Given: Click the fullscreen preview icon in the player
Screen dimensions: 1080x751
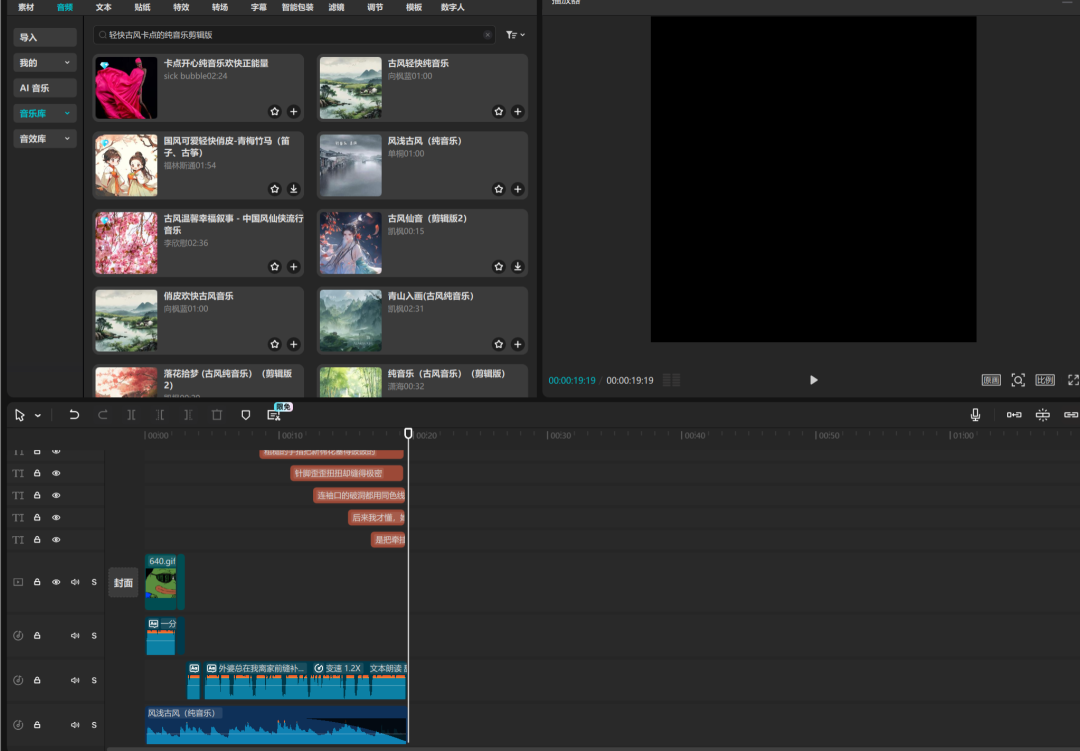Looking at the screenshot, I should click(x=1073, y=380).
